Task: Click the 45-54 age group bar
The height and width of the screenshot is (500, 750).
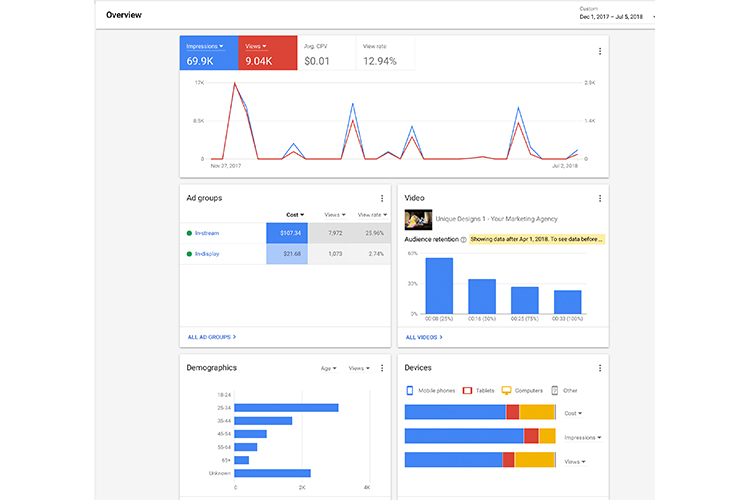Action: [251, 434]
